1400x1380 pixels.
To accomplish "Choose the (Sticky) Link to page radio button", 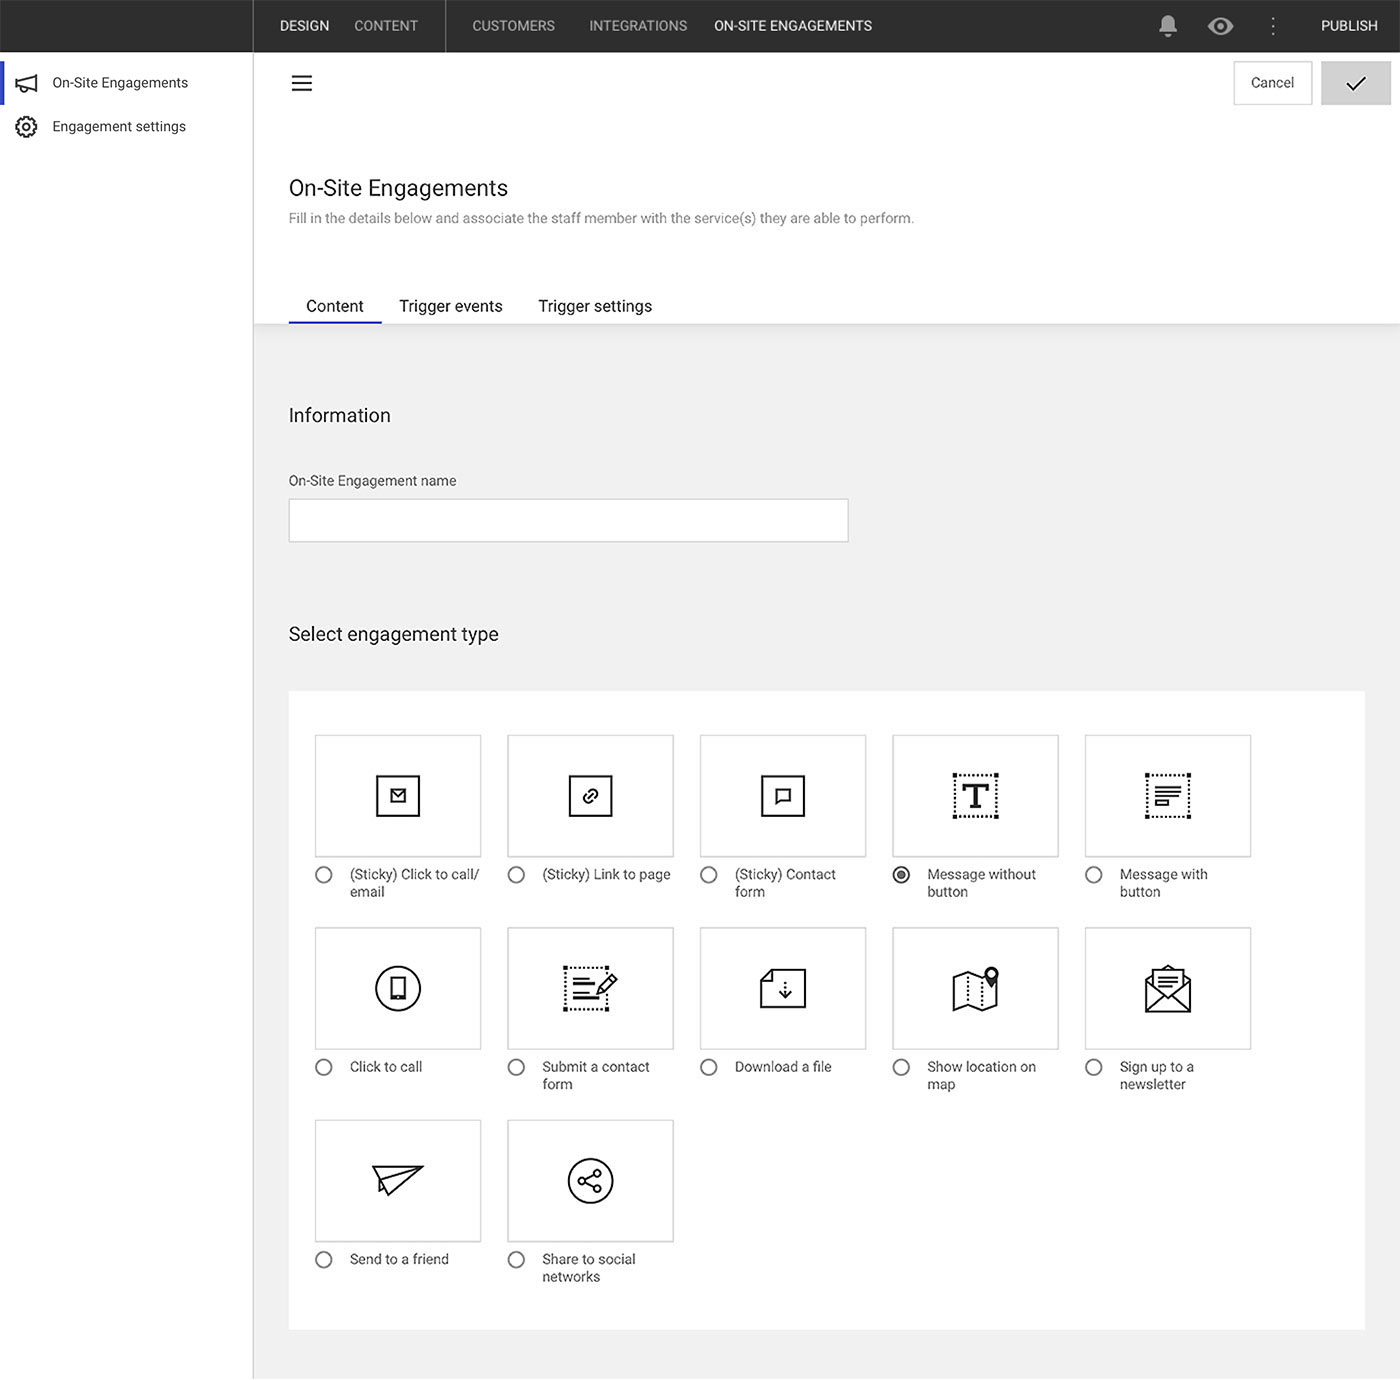I will 516,875.
